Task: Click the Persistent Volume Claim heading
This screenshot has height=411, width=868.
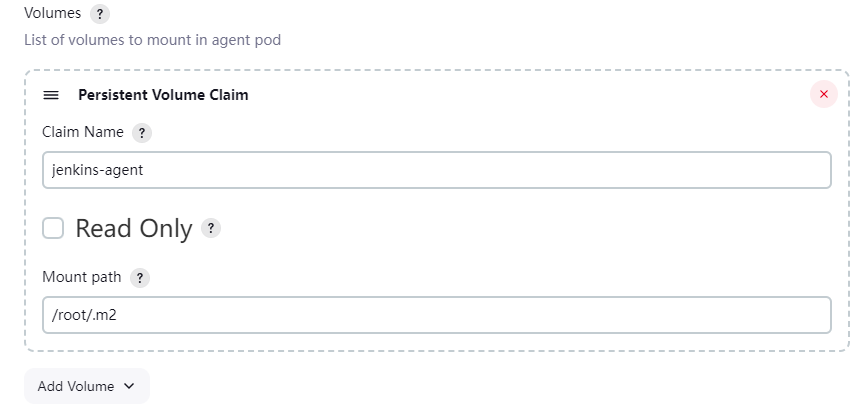Action: pyautogui.click(x=163, y=95)
